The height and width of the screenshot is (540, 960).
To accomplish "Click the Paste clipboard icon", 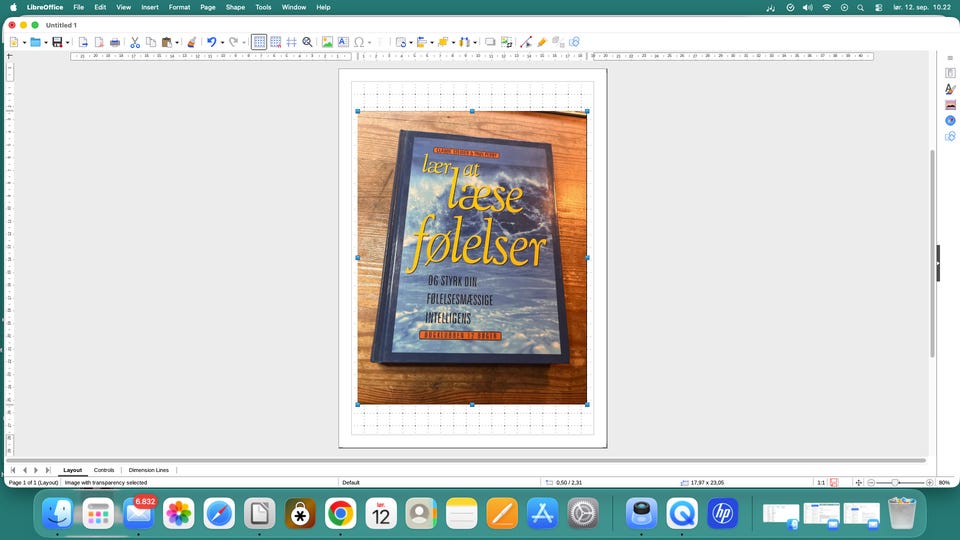I will pos(167,42).
